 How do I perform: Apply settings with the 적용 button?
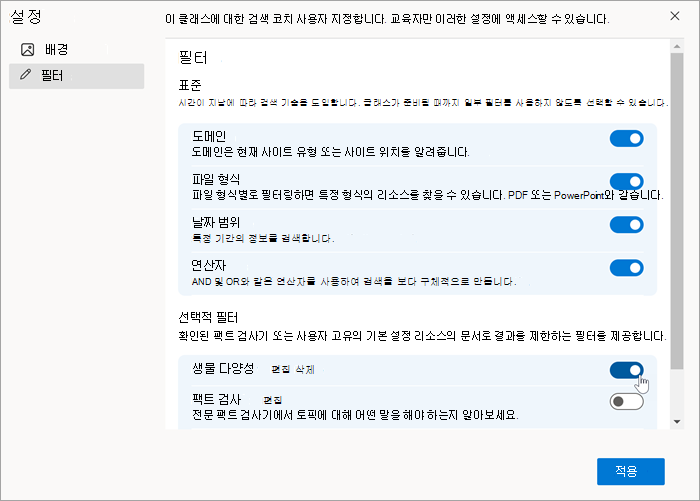pos(630,471)
